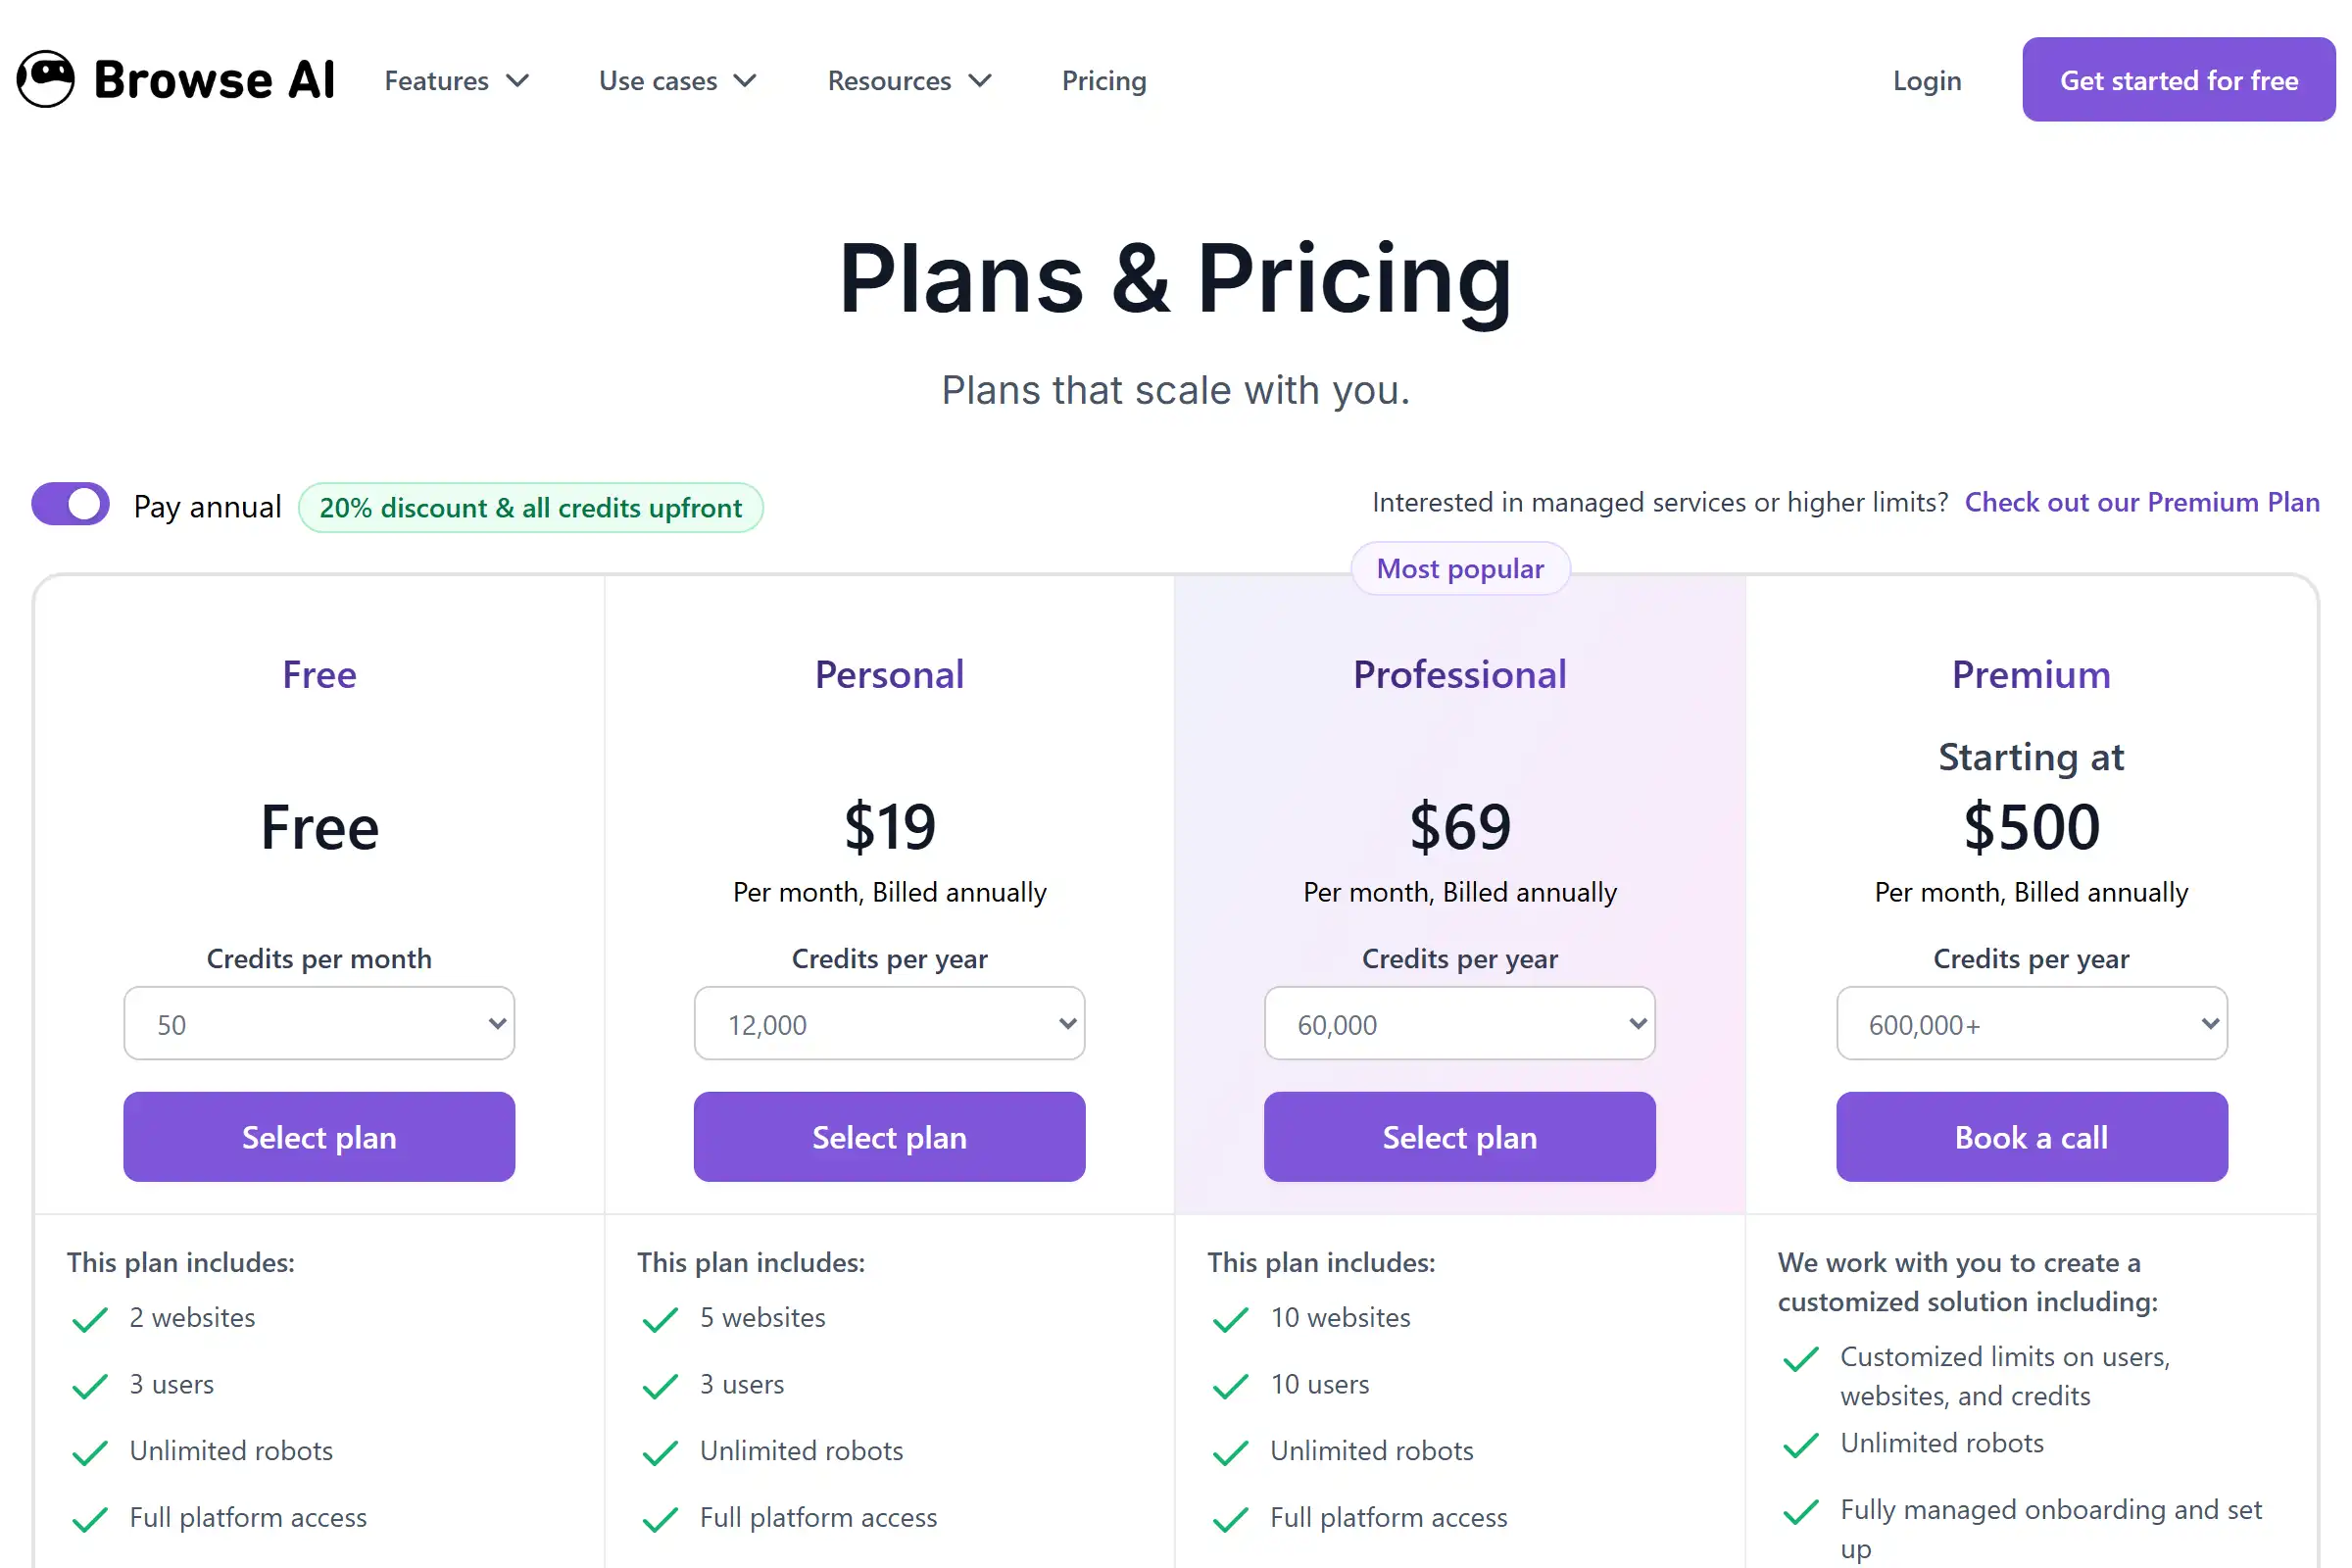Click "Get started for free"
This screenshot has width=2352, height=1568.
point(2178,79)
